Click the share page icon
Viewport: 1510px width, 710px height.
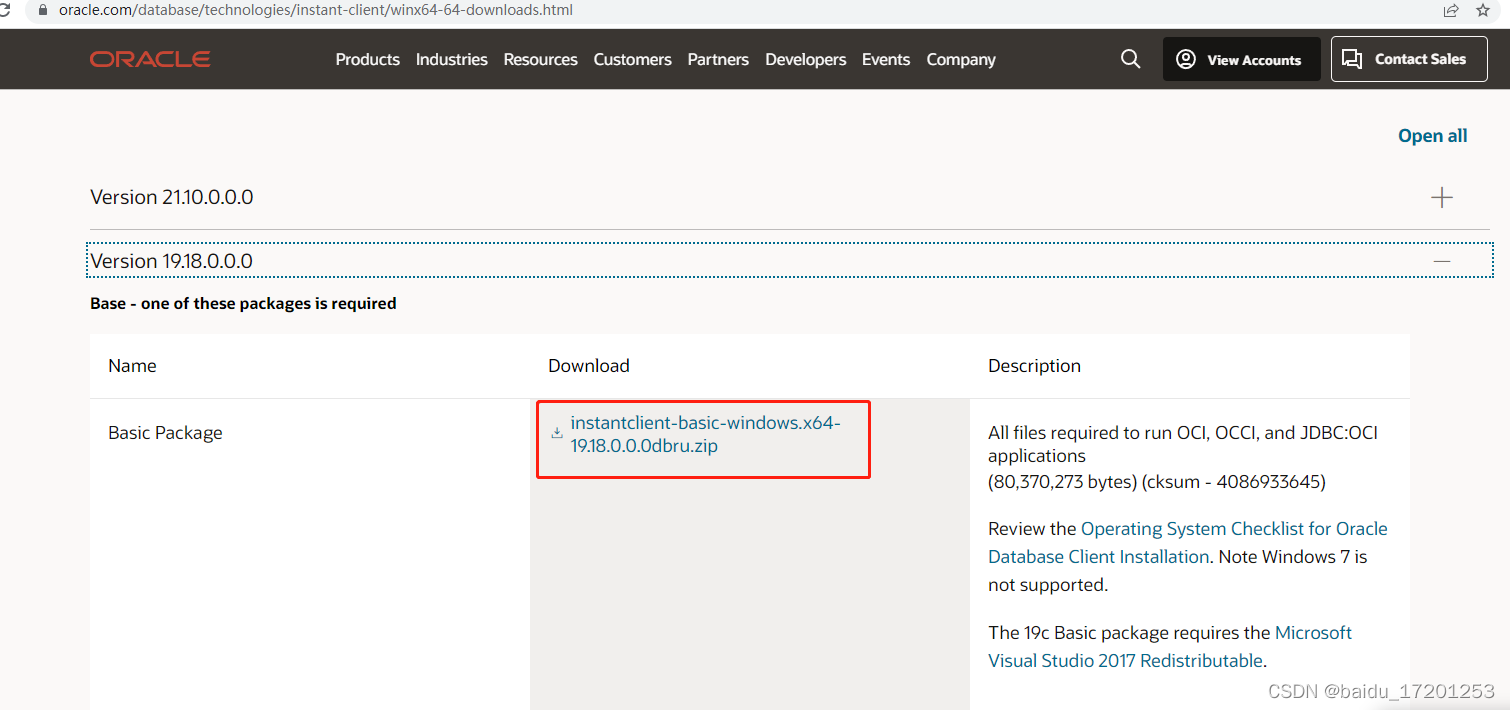coord(1452,10)
